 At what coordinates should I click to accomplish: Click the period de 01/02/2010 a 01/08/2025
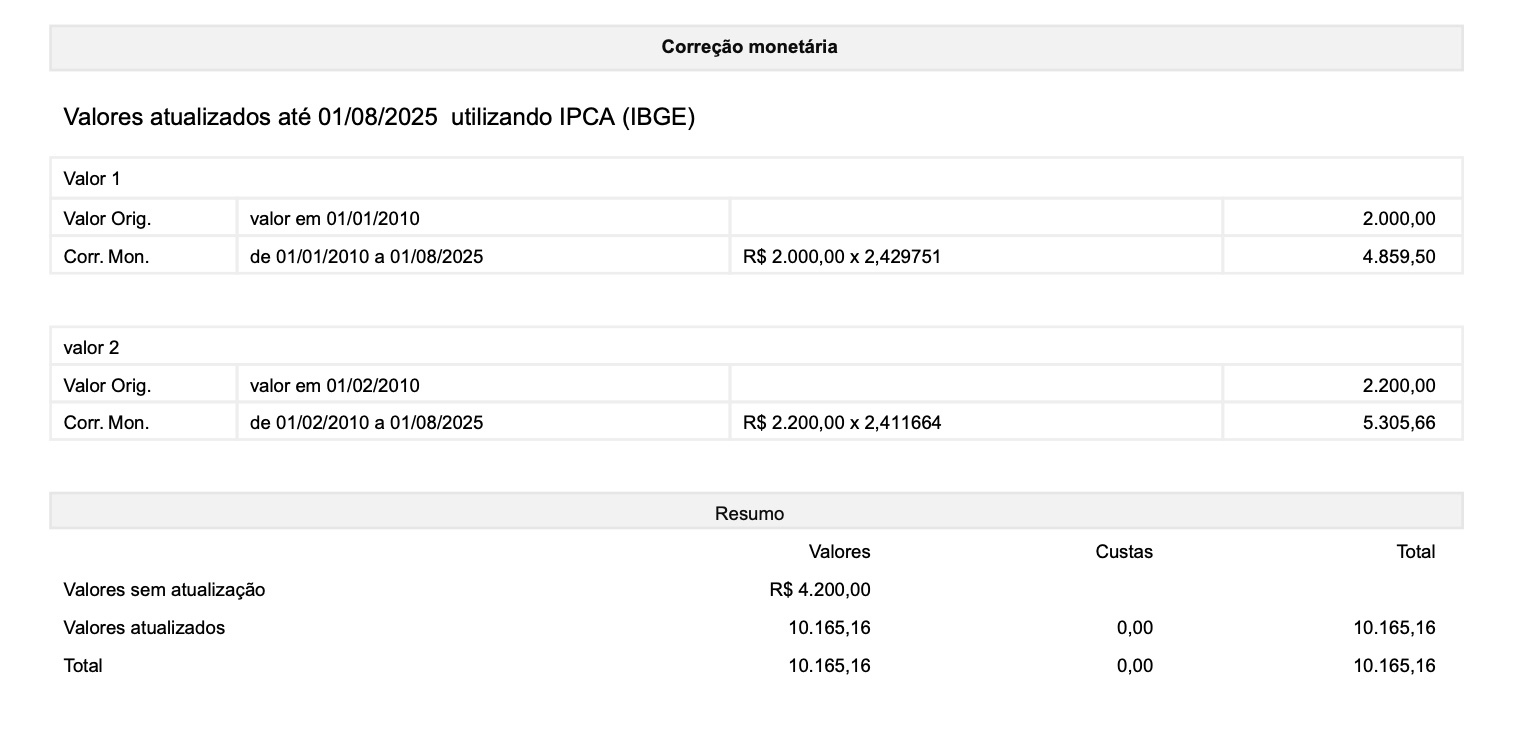366,422
